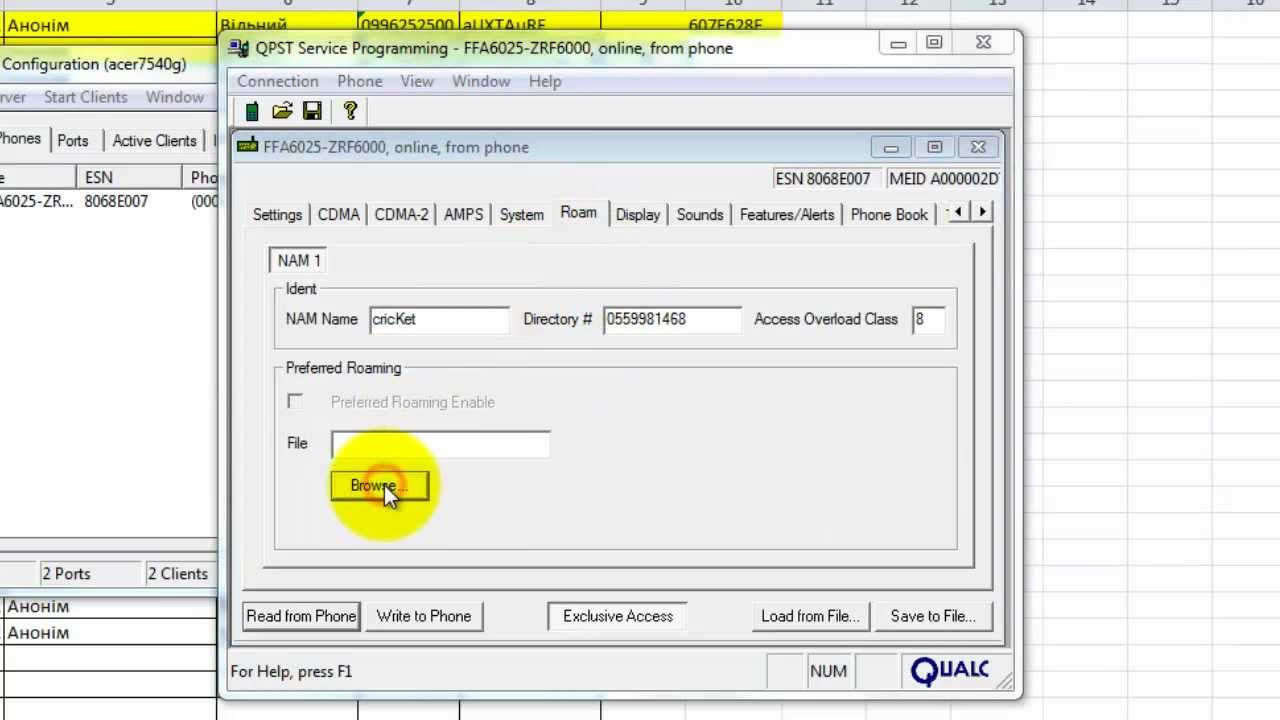
Task: Click the help question mark toolbar icon
Action: 350,111
